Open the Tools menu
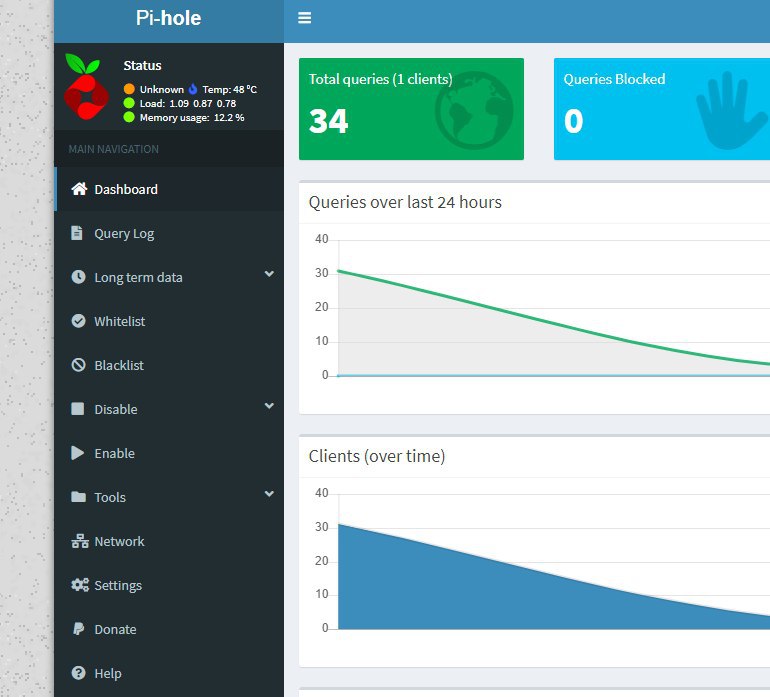The width and height of the screenshot is (770, 697). 169,497
